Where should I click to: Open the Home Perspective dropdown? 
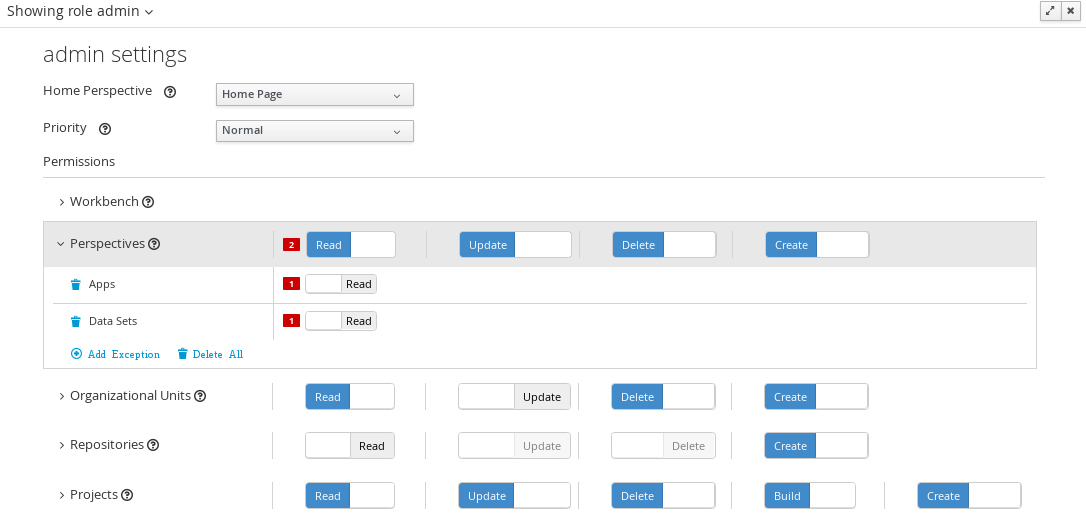(314, 95)
